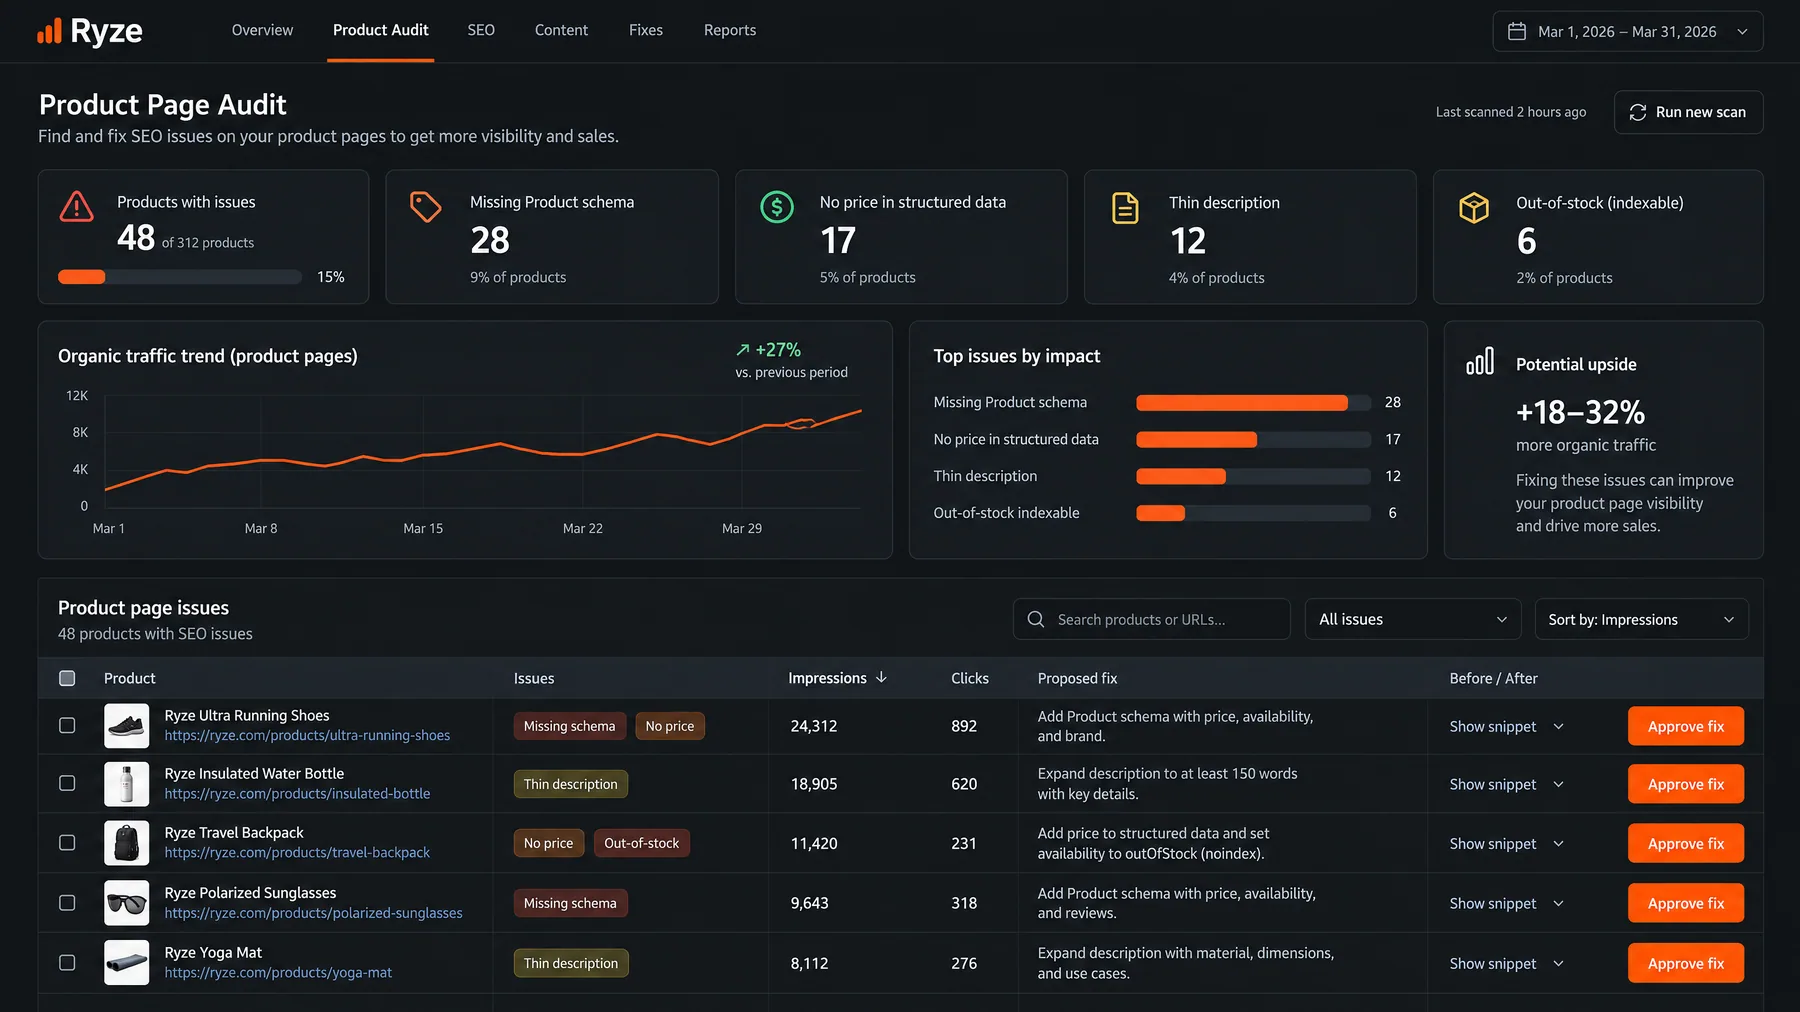1800x1012 pixels.
Task: Check the Ryze Insulated Water Bottle row
Action: click(67, 783)
